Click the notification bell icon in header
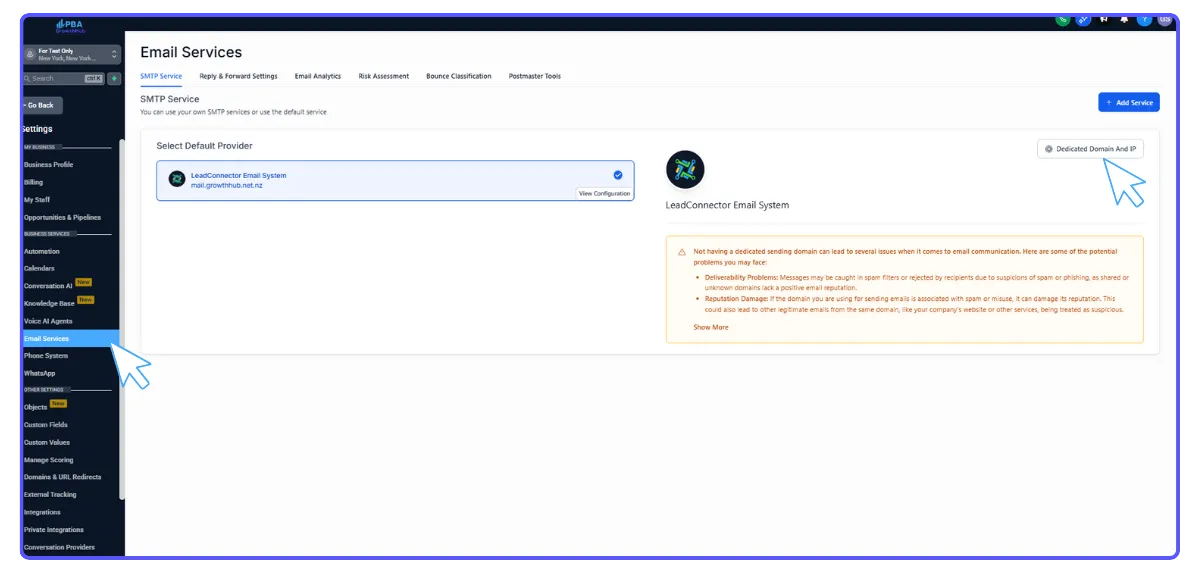Image resolution: width=1200 pixels, height=578 pixels. (x=1124, y=20)
